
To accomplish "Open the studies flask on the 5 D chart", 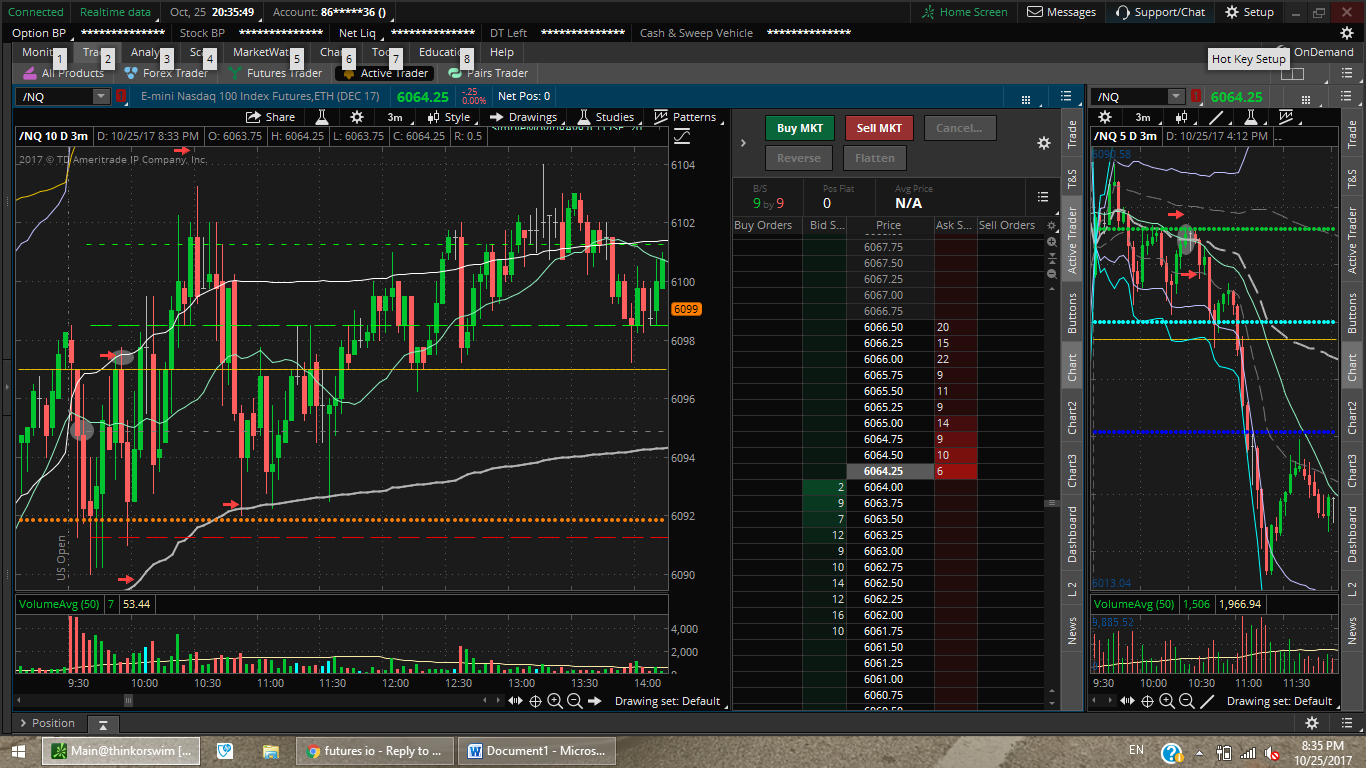I will [x=1250, y=117].
